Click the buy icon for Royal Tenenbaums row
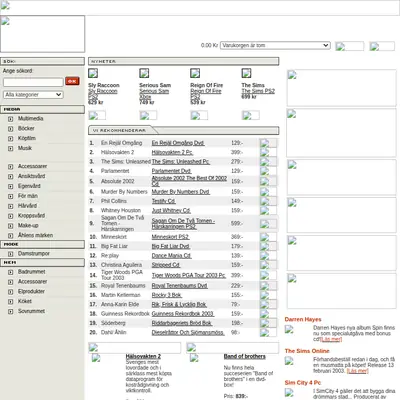Image resolution: width=400 pixels, height=400 pixels. point(268,286)
